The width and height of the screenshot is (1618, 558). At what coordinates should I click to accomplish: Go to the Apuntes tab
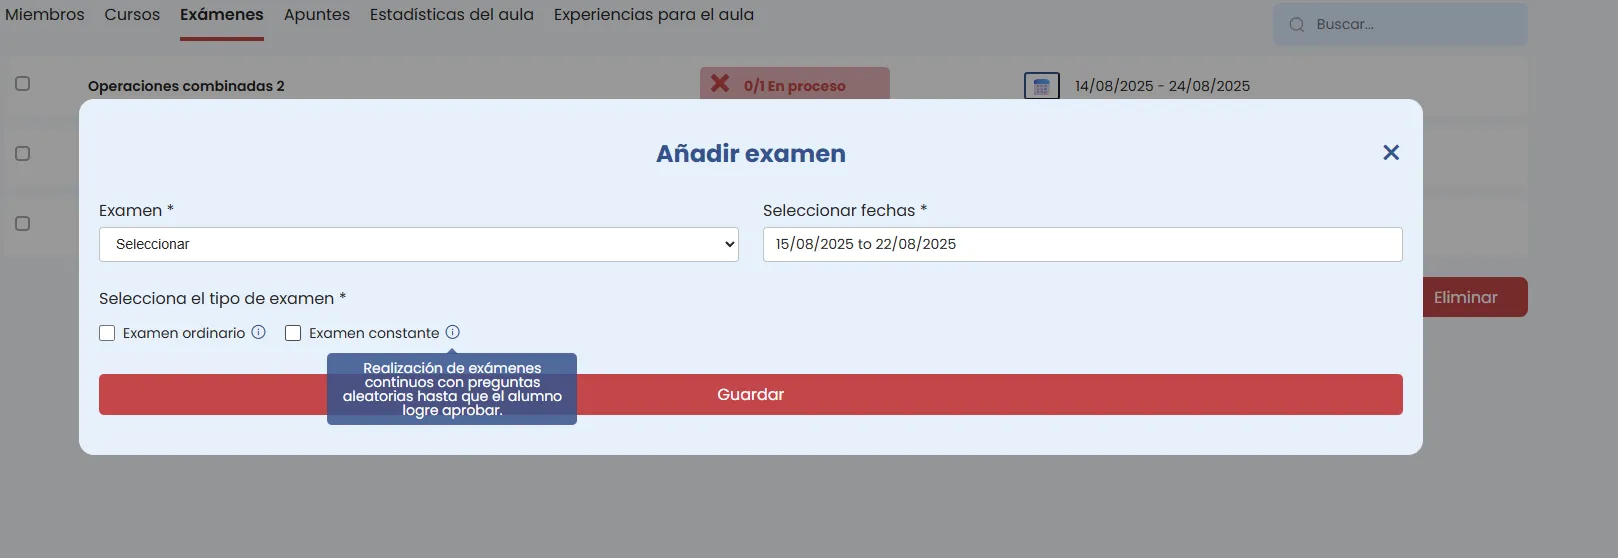[317, 15]
